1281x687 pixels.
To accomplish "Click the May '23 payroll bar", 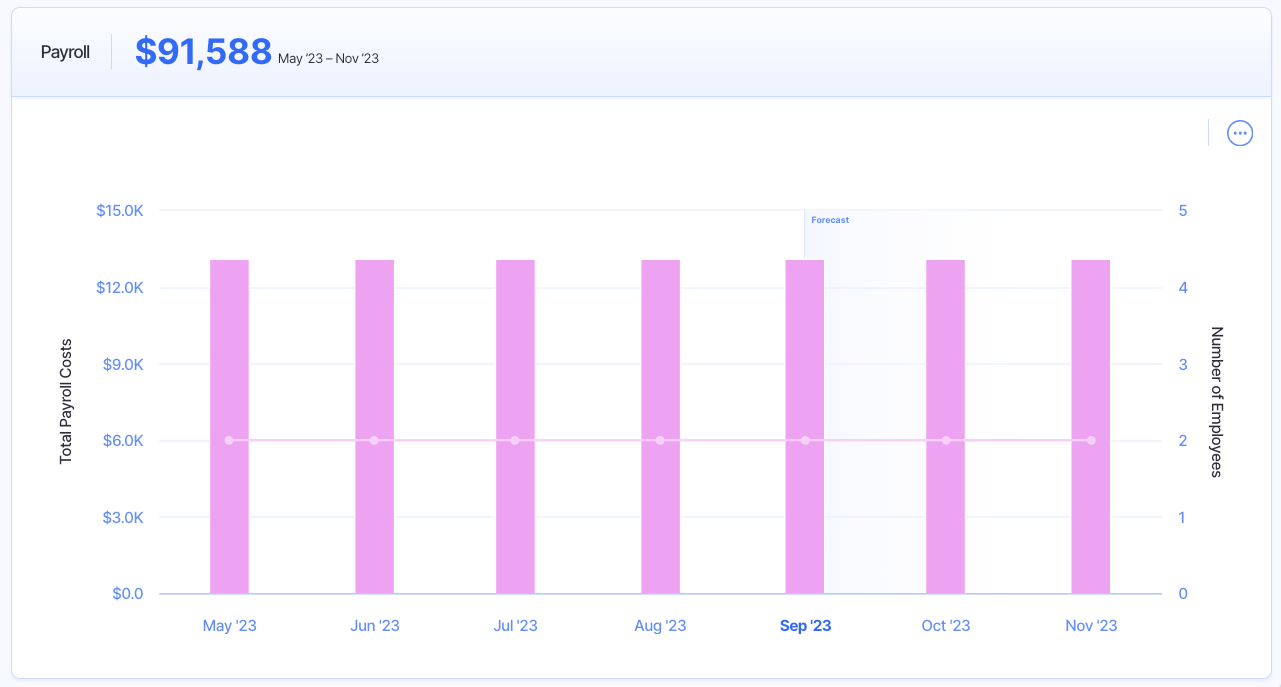I will [229, 350].
